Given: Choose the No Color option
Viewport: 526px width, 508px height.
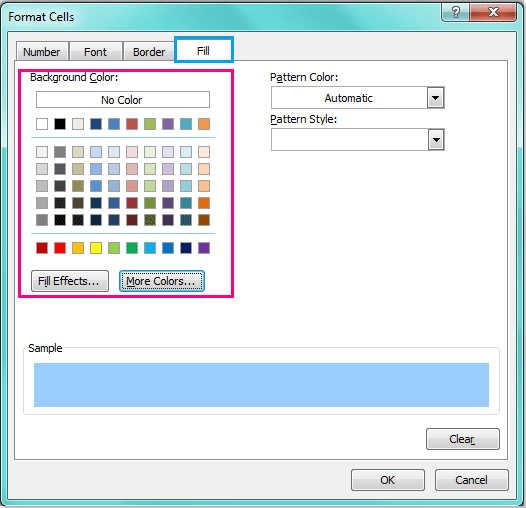Looking at the screenshot, I should 123,100.
